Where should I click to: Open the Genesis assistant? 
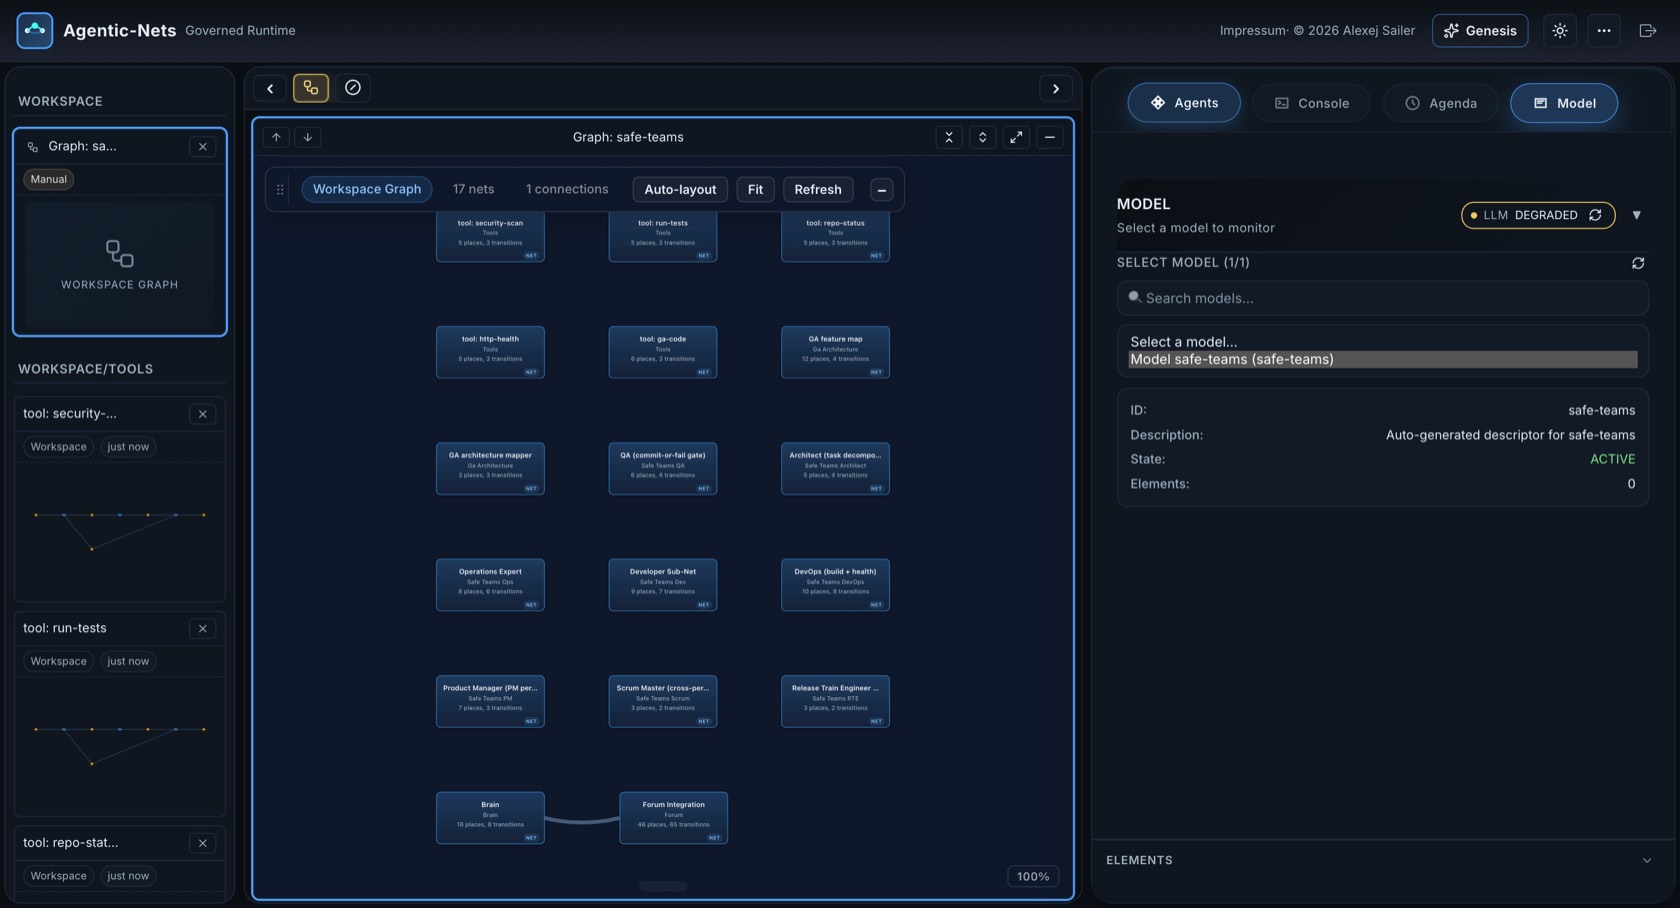click(x=1480, y=30)
